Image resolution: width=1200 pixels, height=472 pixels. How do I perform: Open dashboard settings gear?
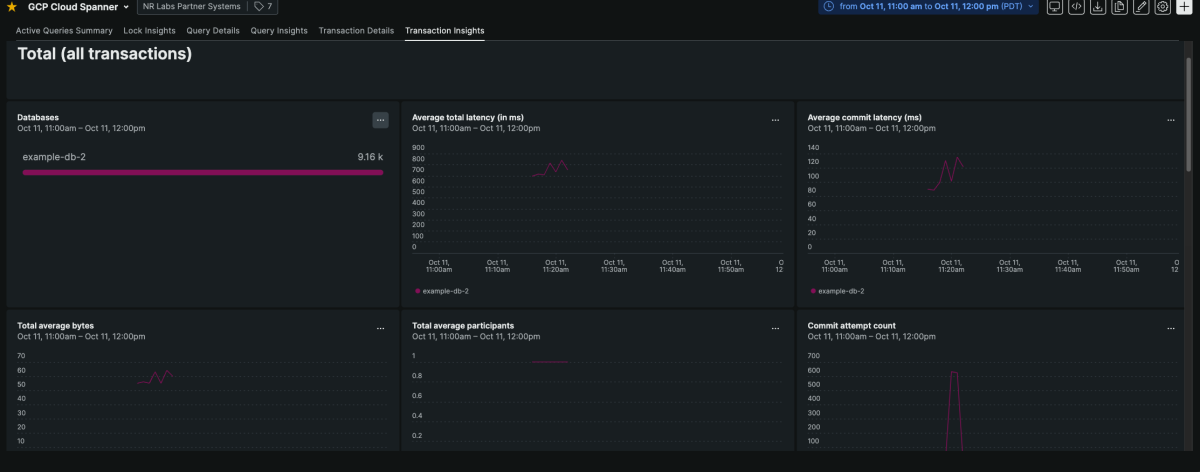tap(1162, 7)
